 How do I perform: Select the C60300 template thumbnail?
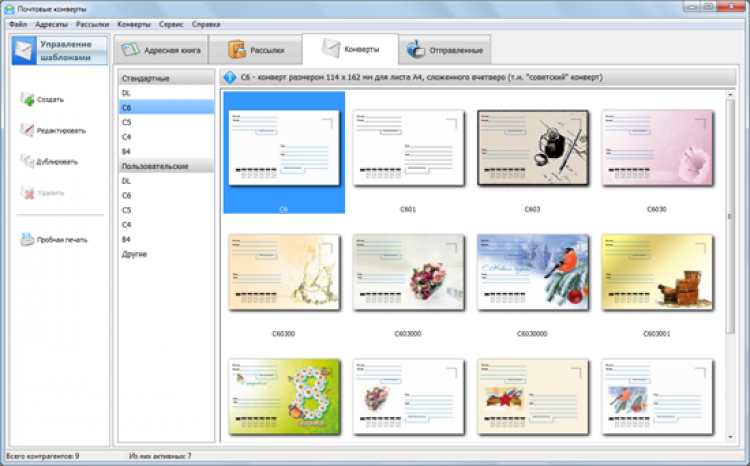coord(284,273)
